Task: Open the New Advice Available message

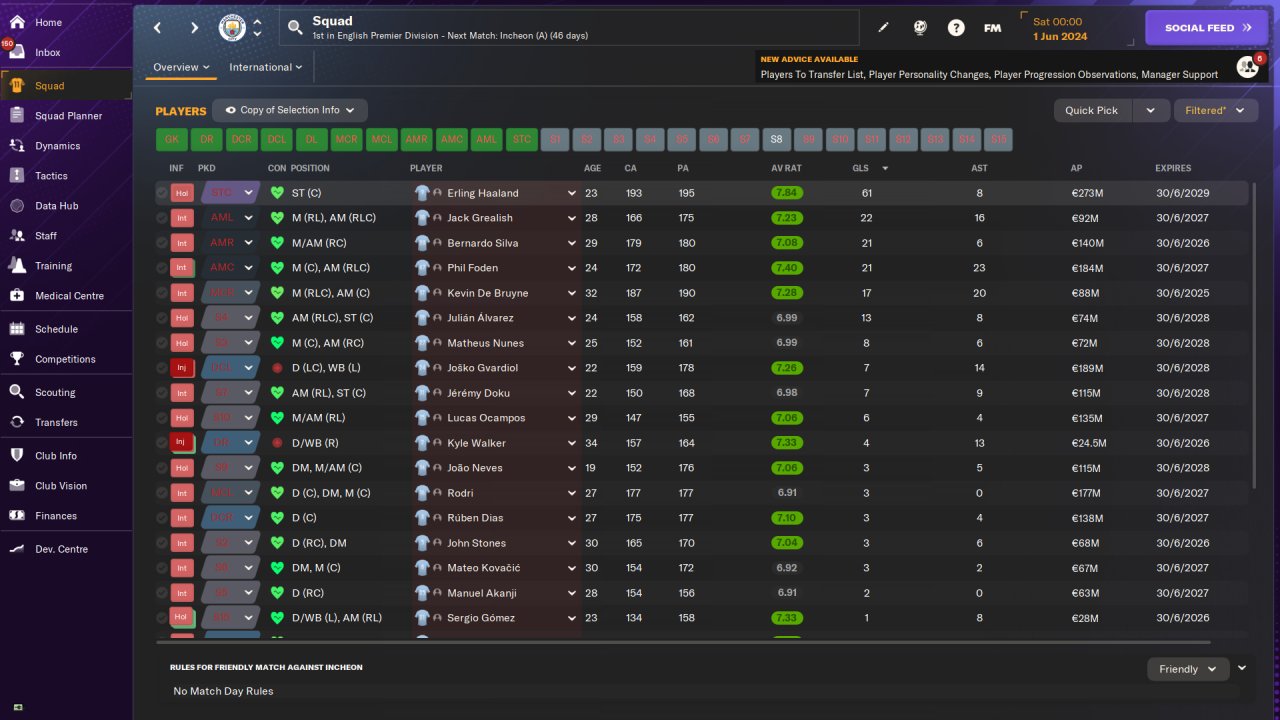Action: point(989,67)
